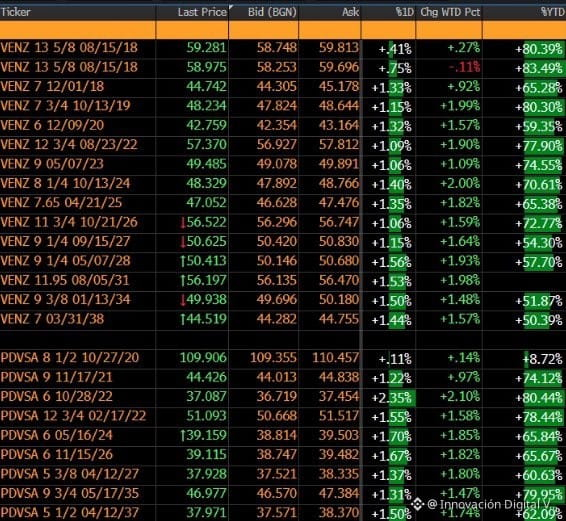Select the YTD value +83.49%
Viewport: 566px width, 521px height.
coord(539,68)
